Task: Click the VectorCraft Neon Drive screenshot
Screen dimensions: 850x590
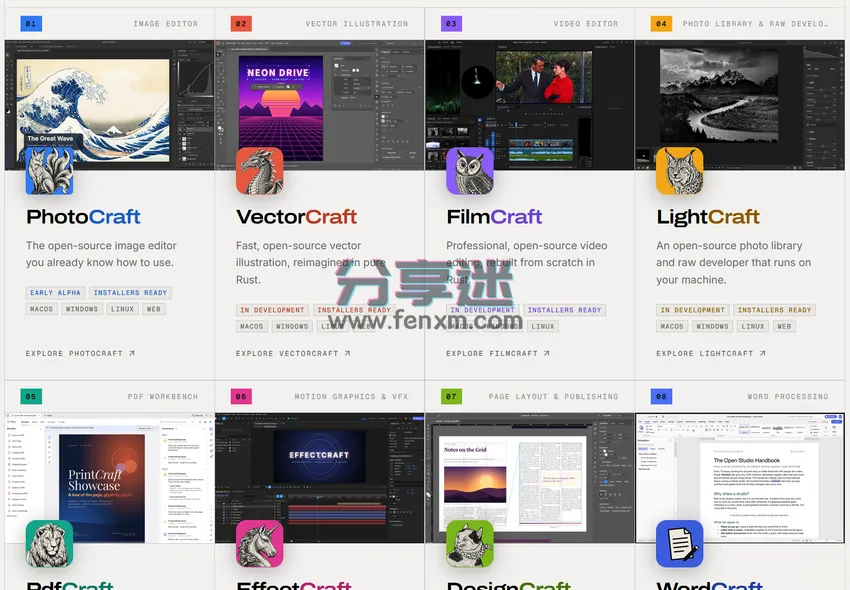Action: click(x=320, y=105)
